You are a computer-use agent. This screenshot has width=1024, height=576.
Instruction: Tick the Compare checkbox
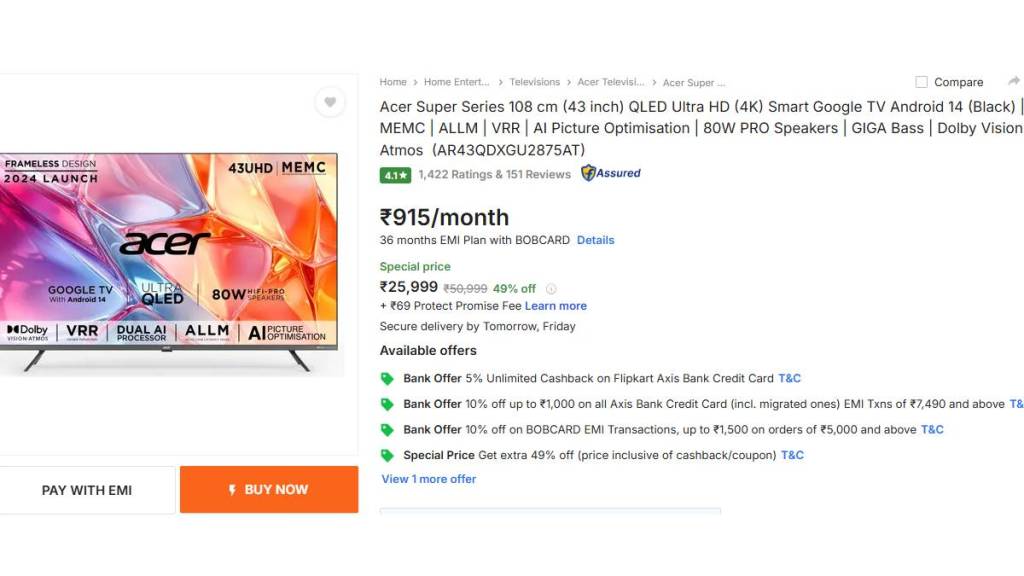pyautogui.click(x=921, y=82)
